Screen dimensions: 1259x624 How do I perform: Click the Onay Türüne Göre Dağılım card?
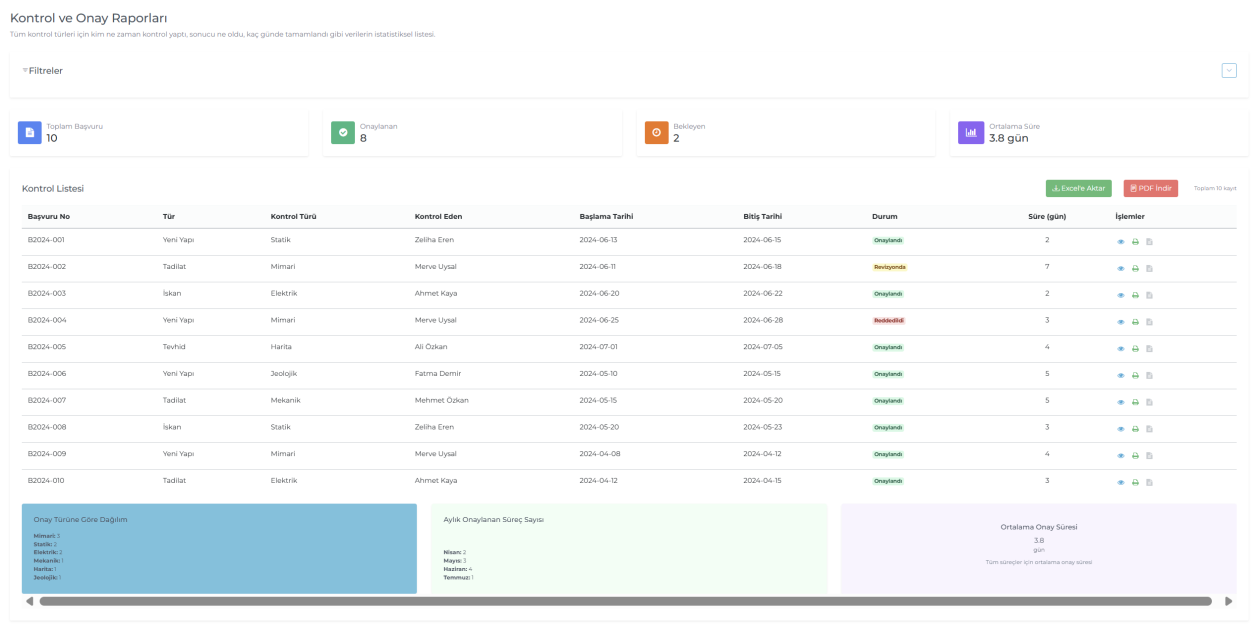click(219, 549)
